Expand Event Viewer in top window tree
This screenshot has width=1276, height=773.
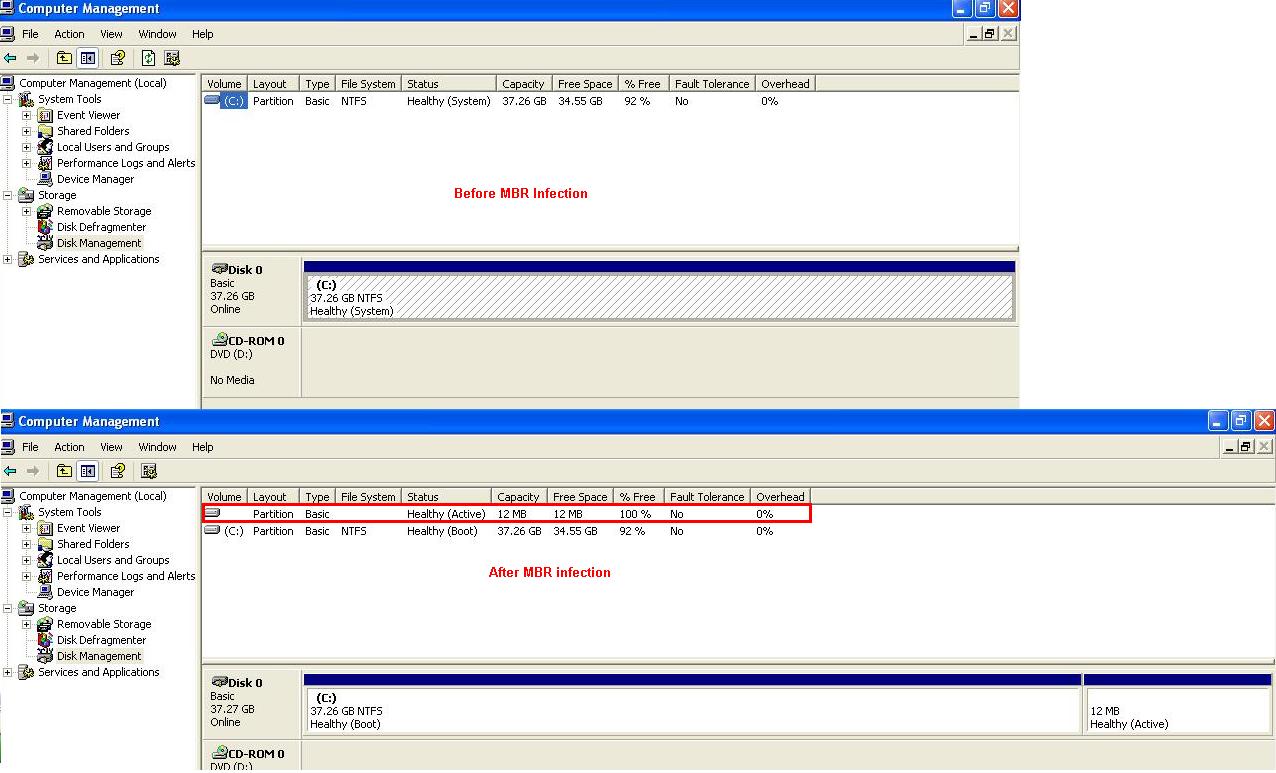[27, 115]
